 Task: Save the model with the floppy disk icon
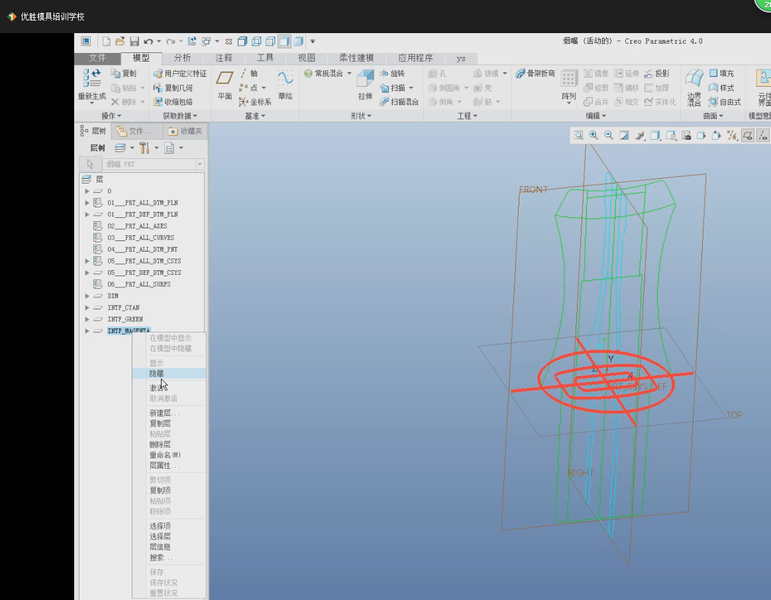click(x=134, y=41)
